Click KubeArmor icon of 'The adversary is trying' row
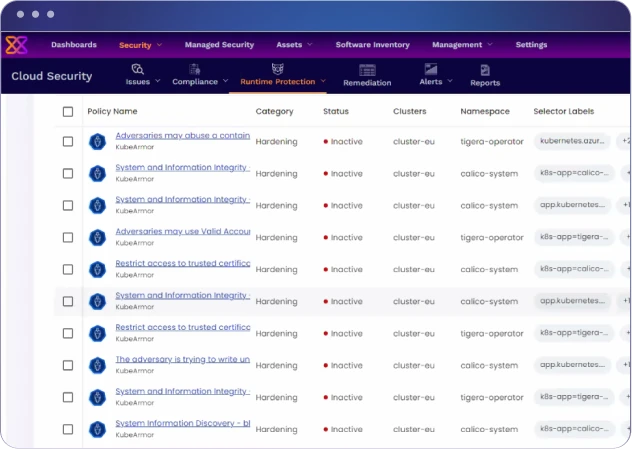 point(97,366)
